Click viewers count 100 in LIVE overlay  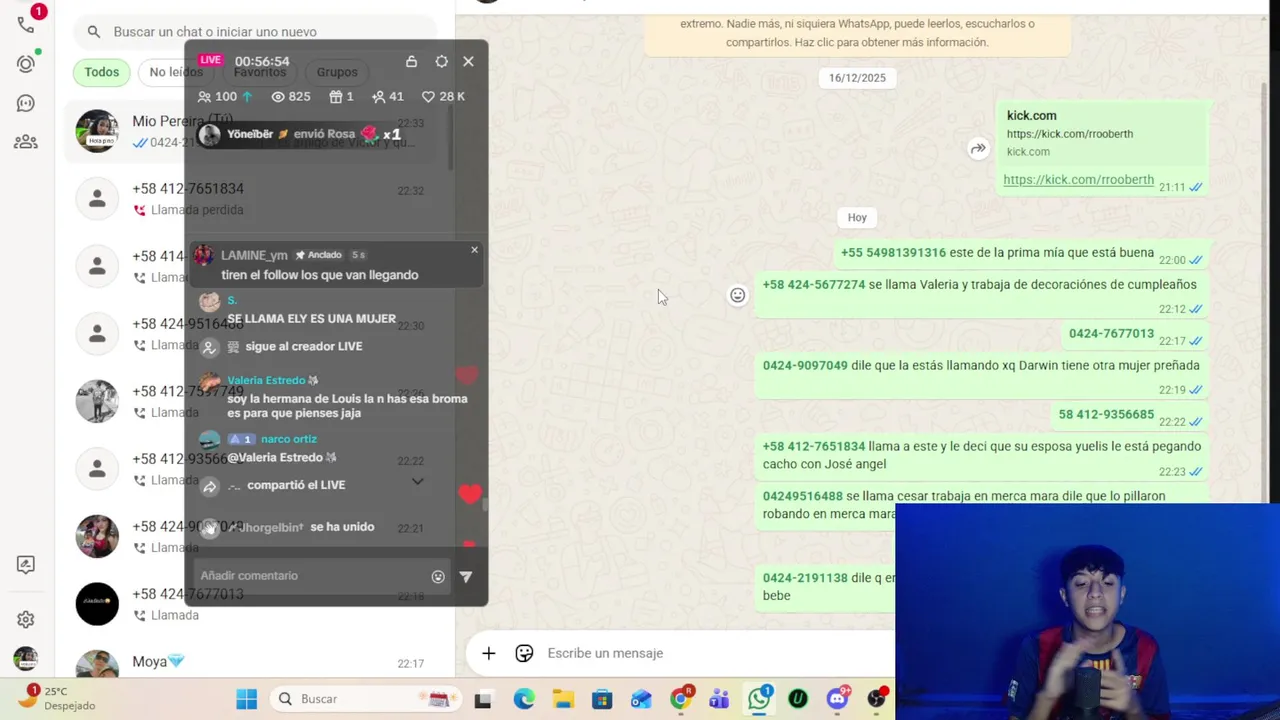pos(225,96)
